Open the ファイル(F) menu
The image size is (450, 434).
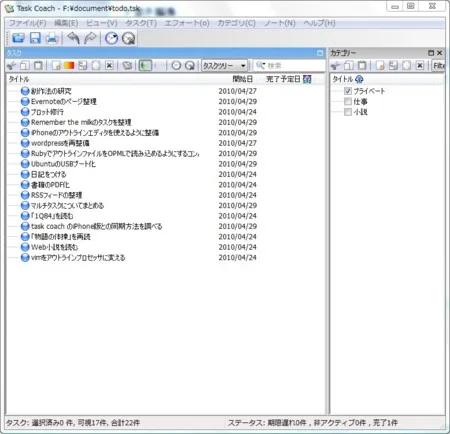(x=27, y=23)
